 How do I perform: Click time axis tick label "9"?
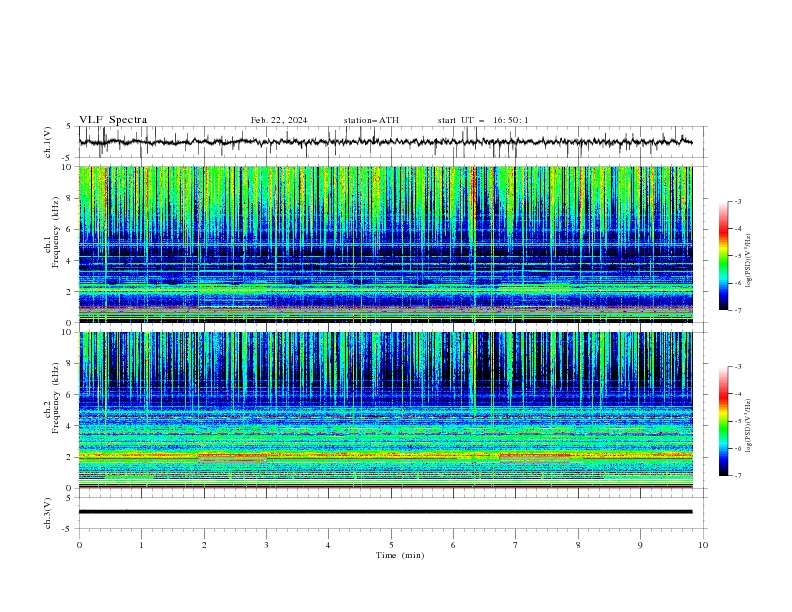(640, 545)
